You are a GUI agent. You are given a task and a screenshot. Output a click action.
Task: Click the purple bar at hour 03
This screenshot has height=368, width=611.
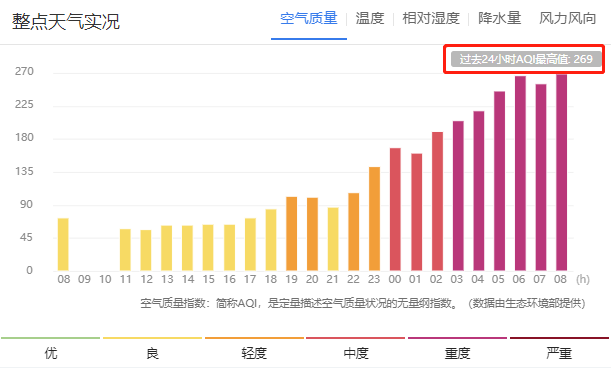(458, 196)
